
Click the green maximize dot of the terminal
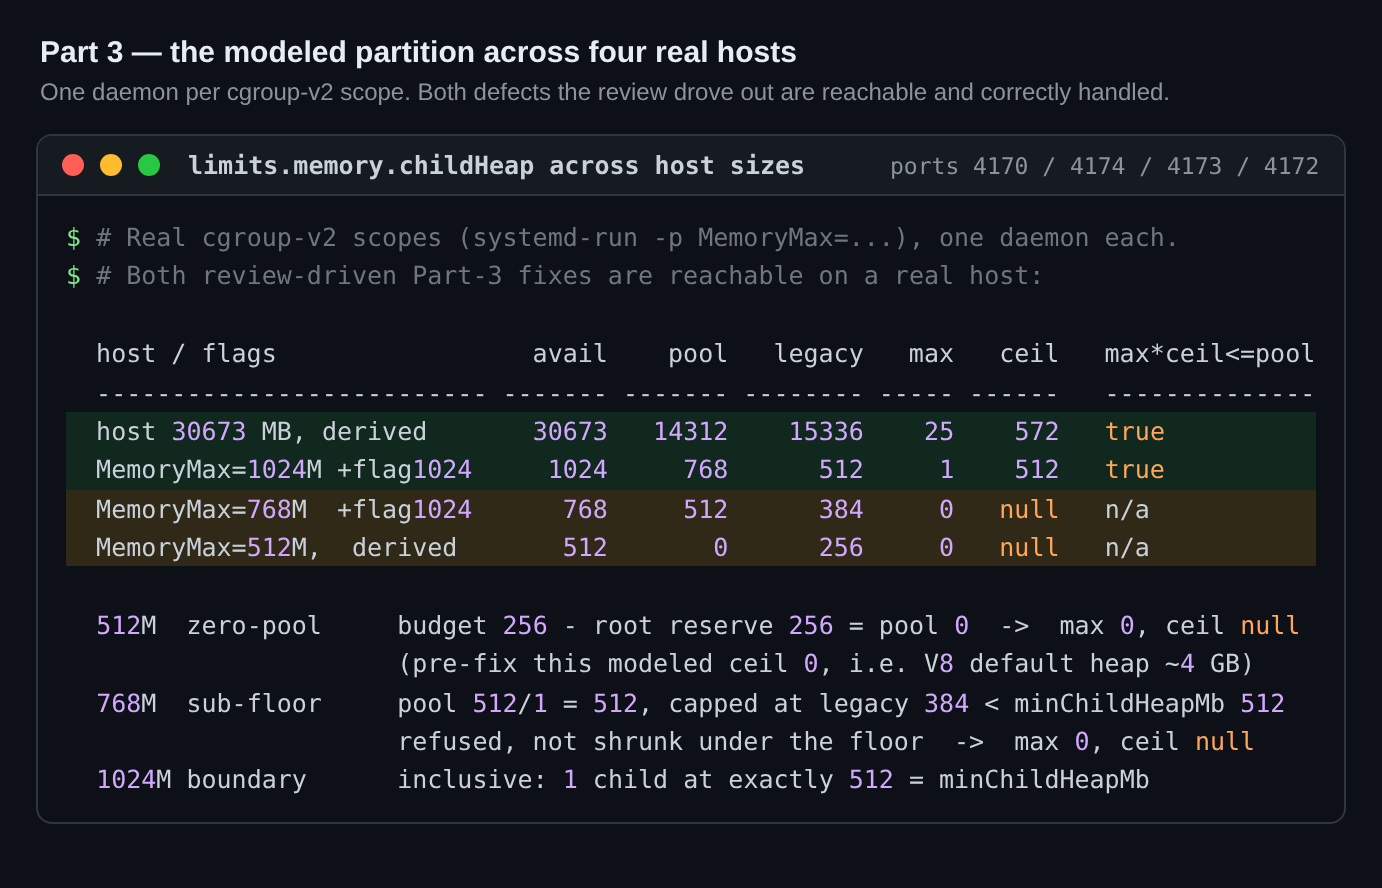149,165
